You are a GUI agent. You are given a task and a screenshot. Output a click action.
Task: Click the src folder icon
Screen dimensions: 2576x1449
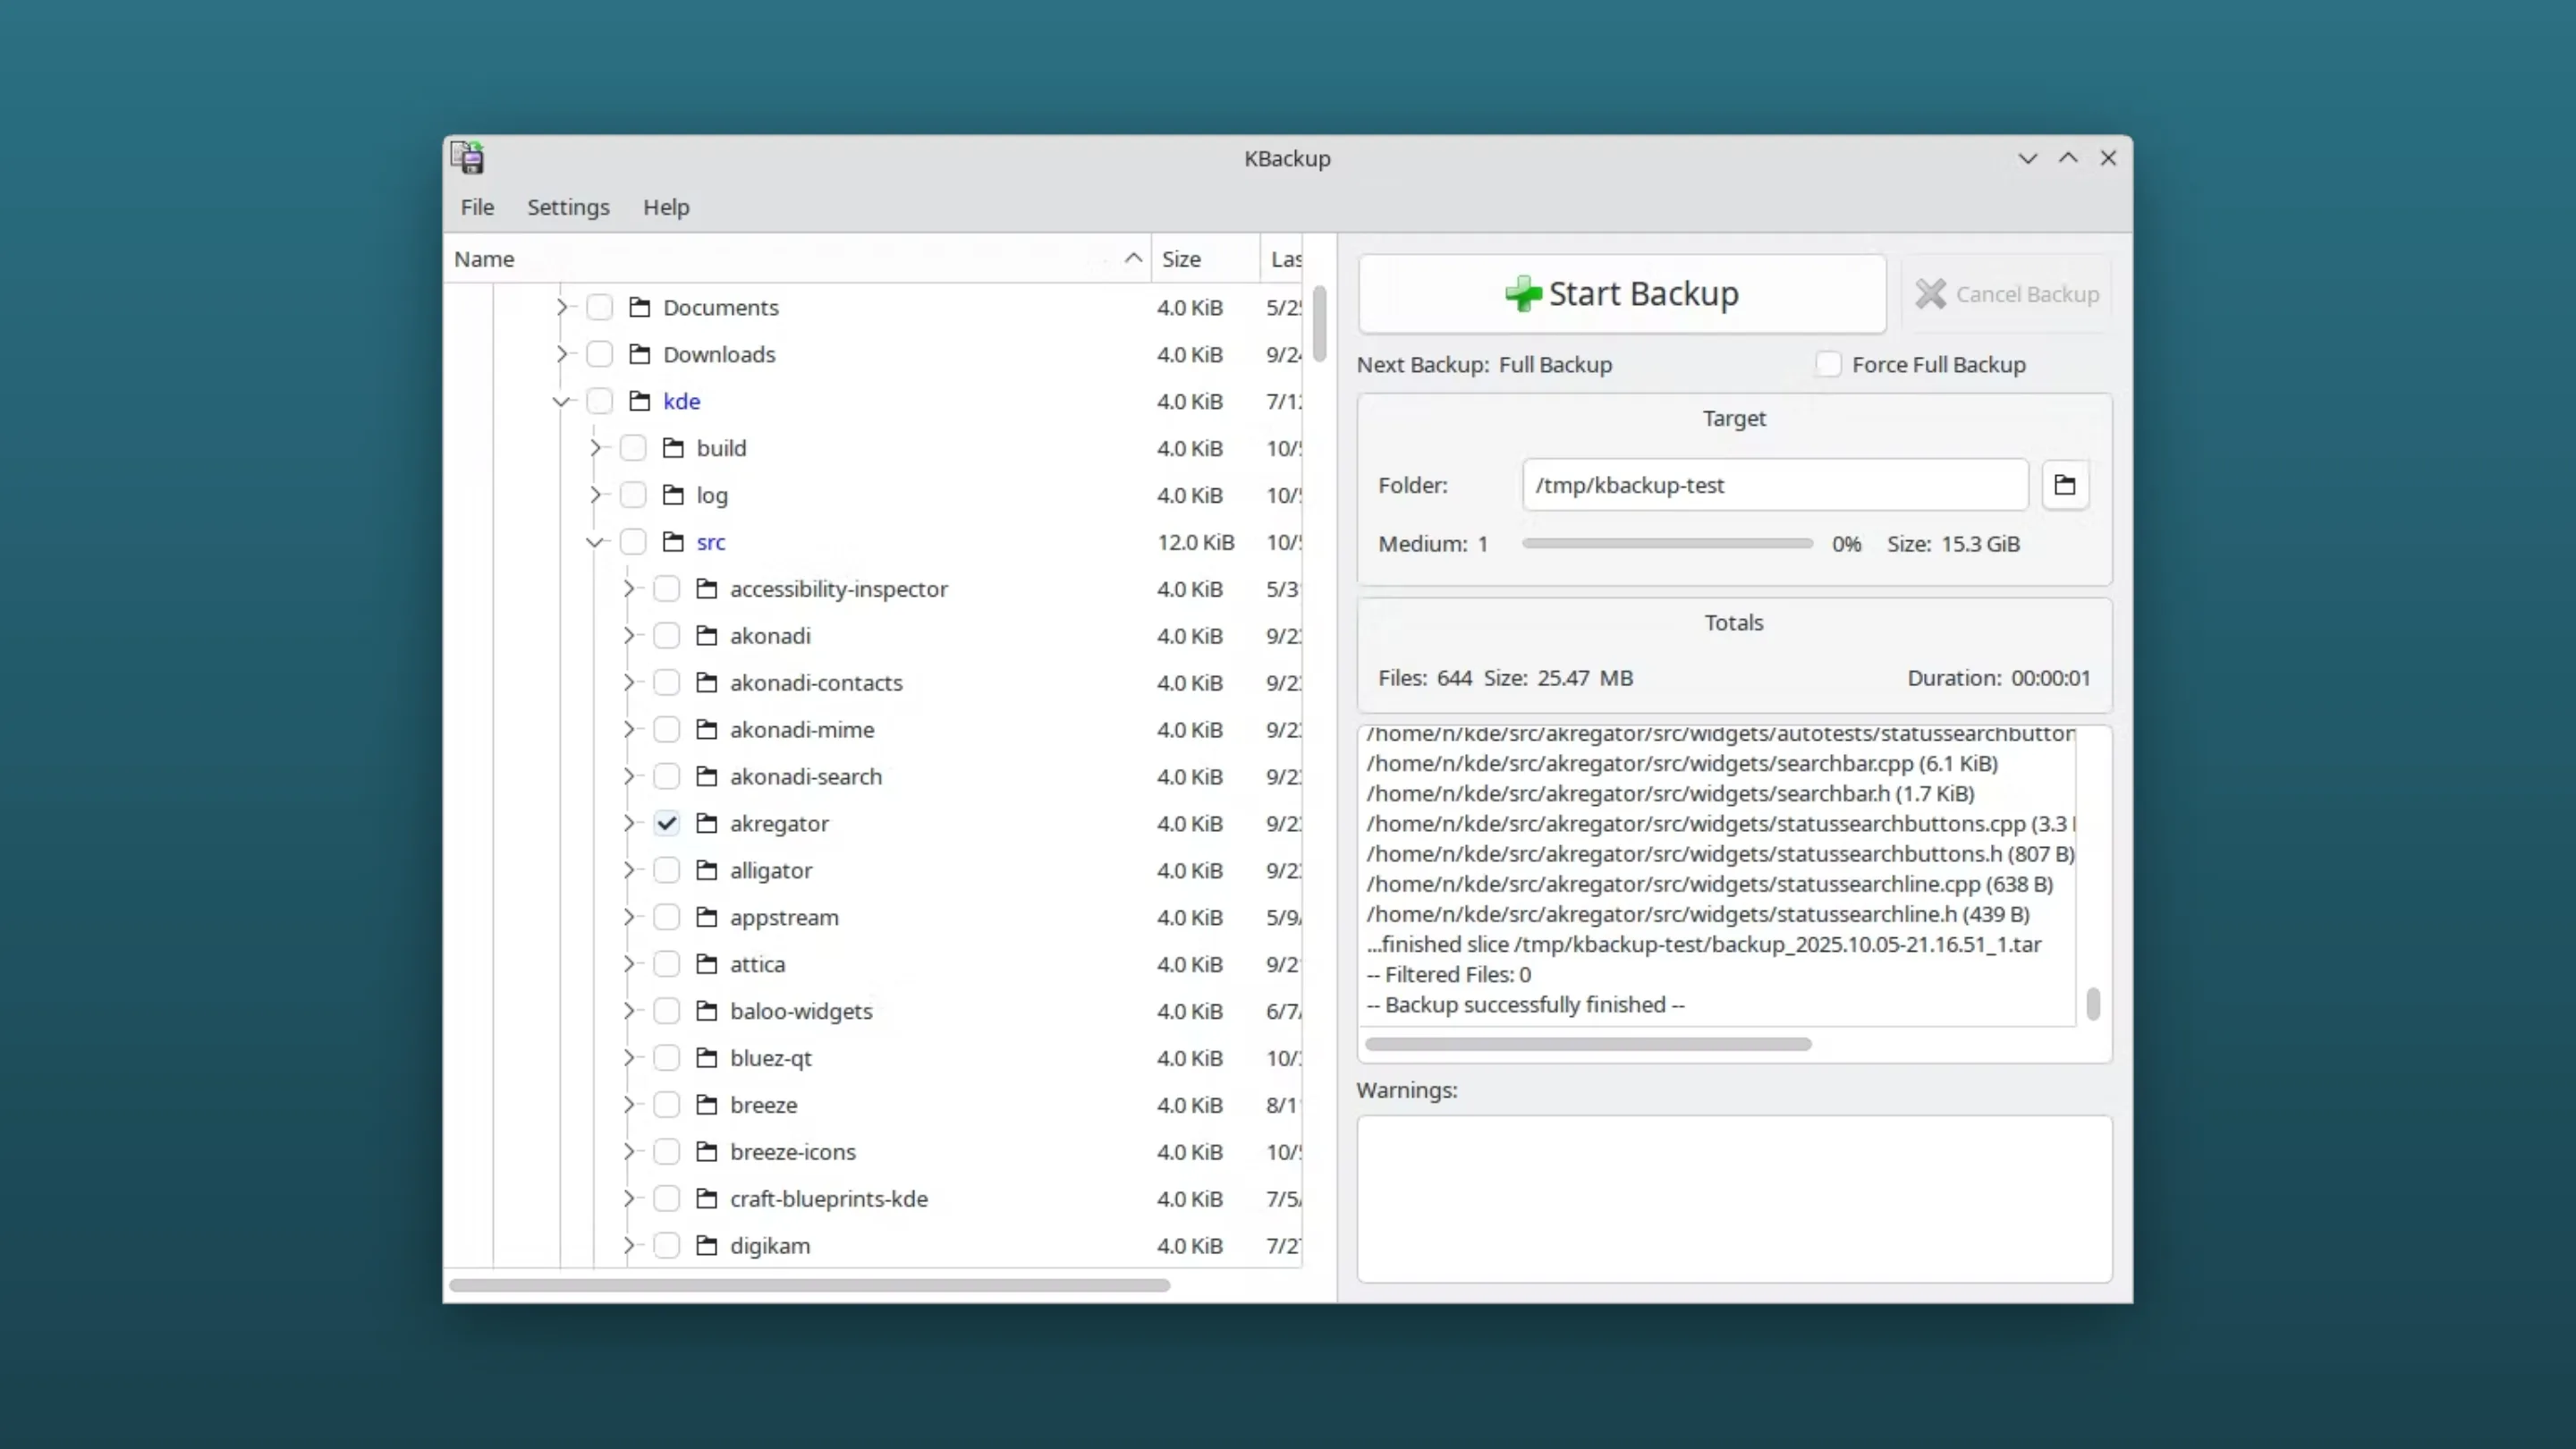point(674,542)
